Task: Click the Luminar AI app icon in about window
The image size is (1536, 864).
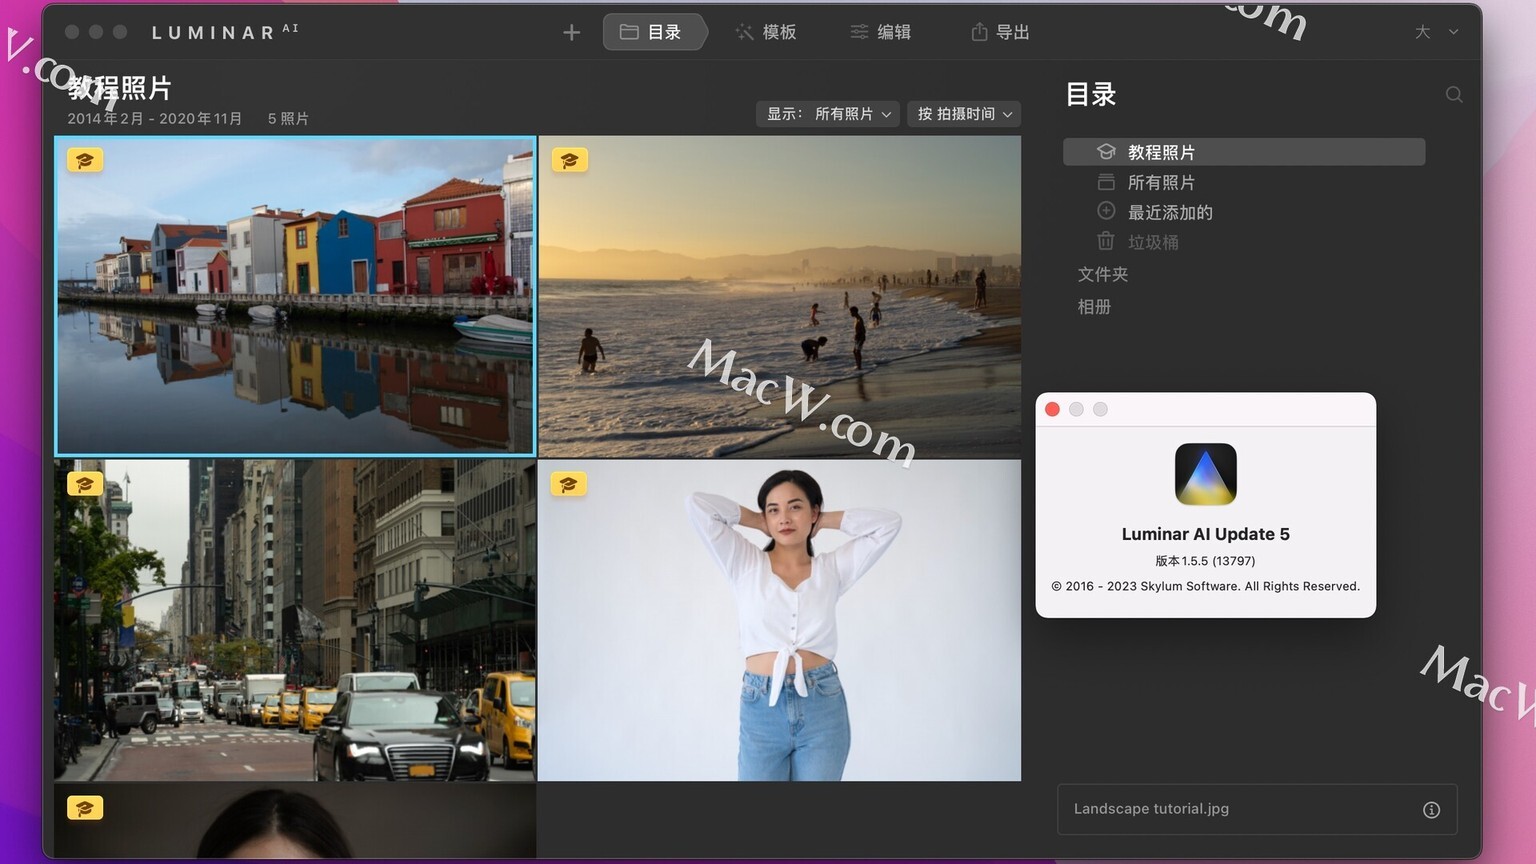Action: tap(1206, 474)
